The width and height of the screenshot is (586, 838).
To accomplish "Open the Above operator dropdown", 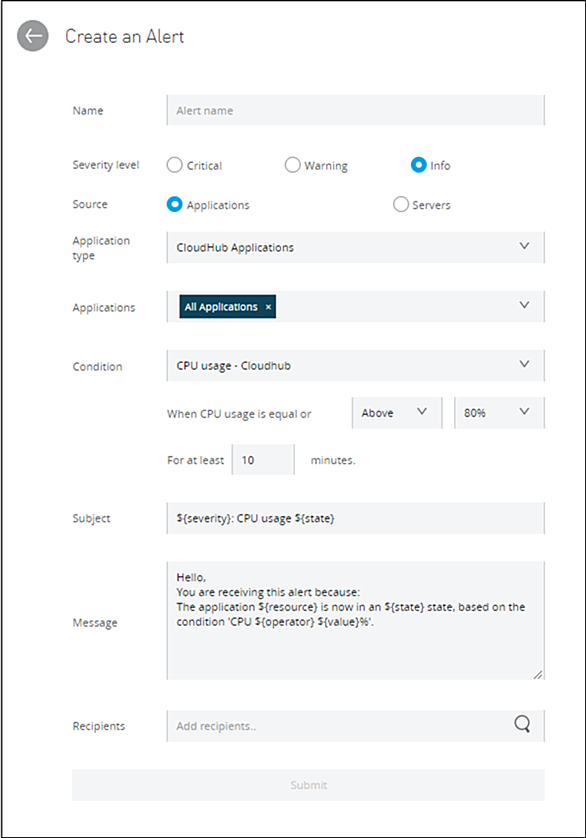I will (397, 413).
